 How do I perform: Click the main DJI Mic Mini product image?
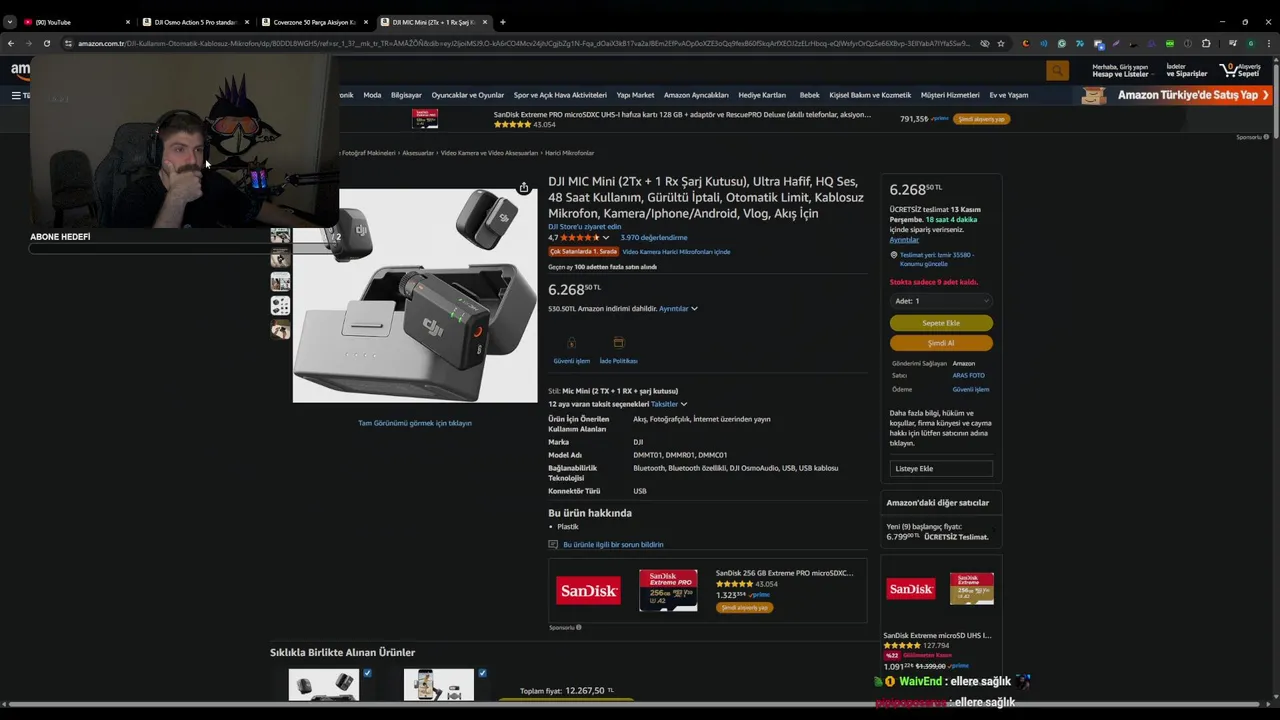[415, 295]
